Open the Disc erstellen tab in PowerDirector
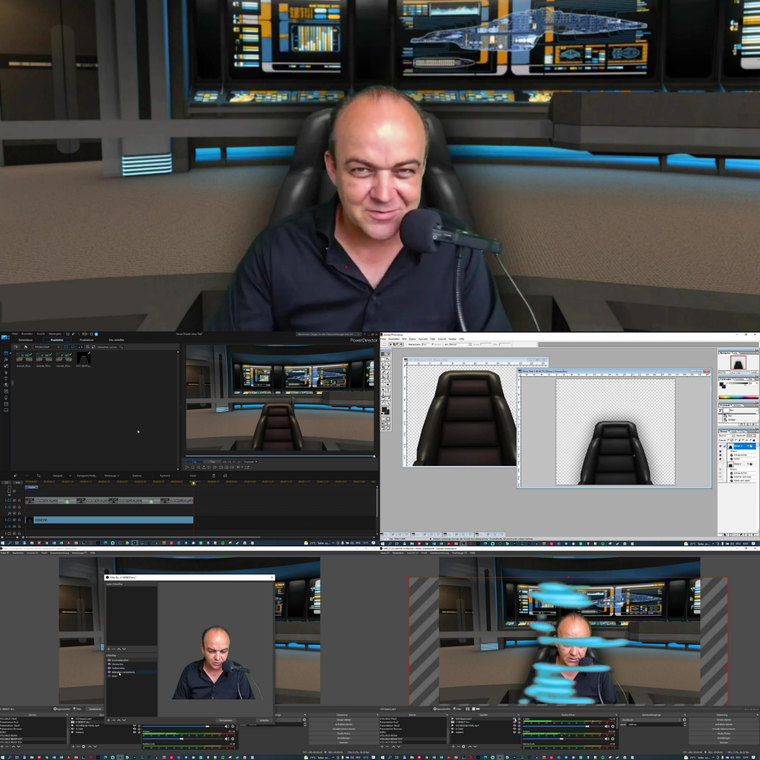Screen dimensions: 760x760 pyautogui.click(x=116, y=340)
